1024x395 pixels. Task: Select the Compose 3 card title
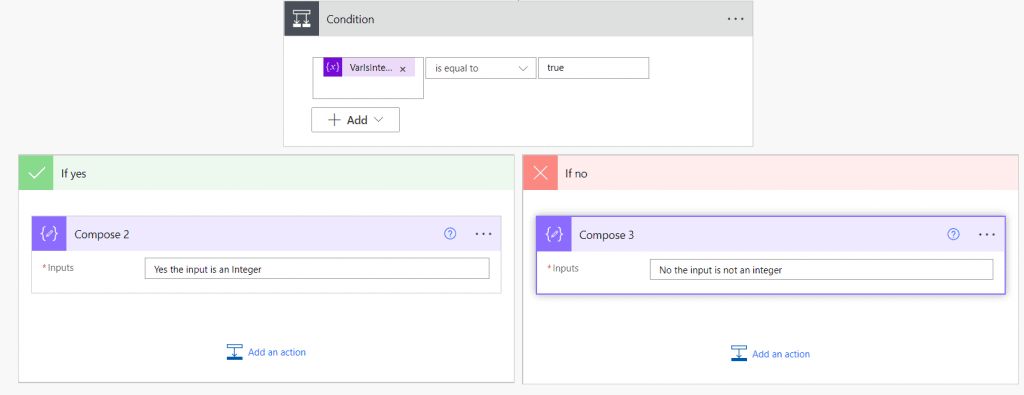[607, 235]
